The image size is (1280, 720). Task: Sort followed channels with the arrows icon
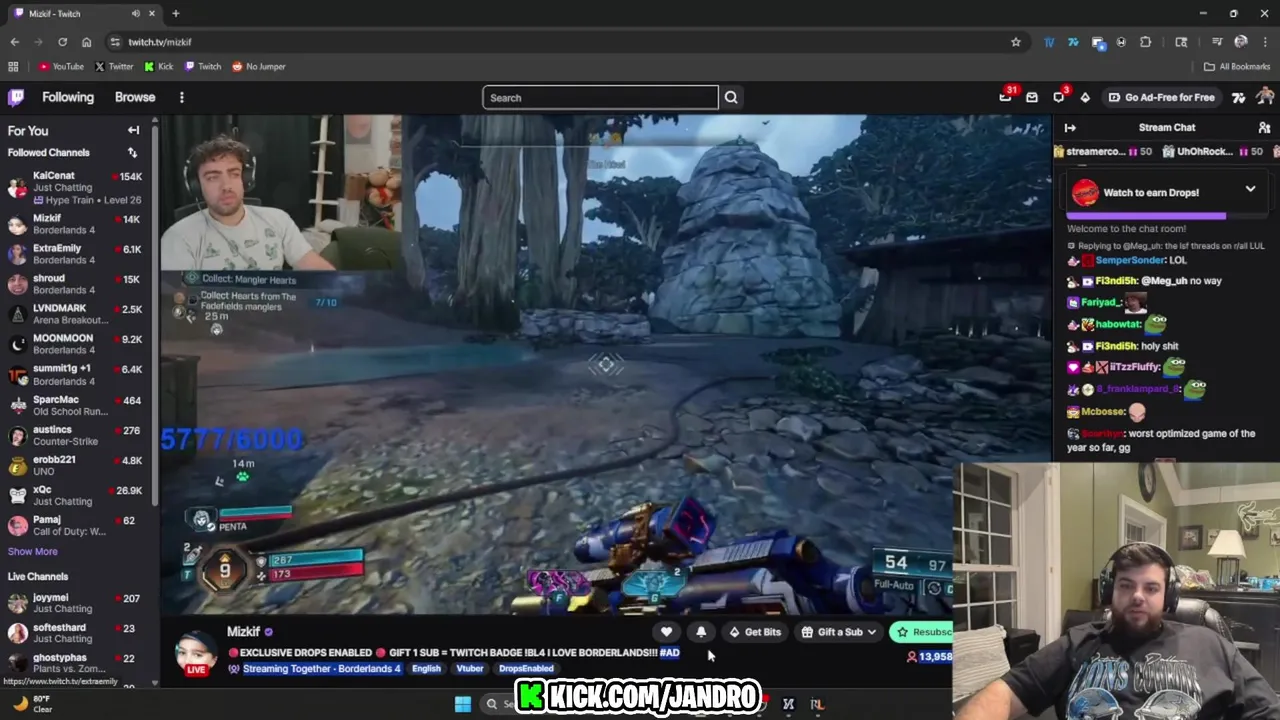(132, 152)
